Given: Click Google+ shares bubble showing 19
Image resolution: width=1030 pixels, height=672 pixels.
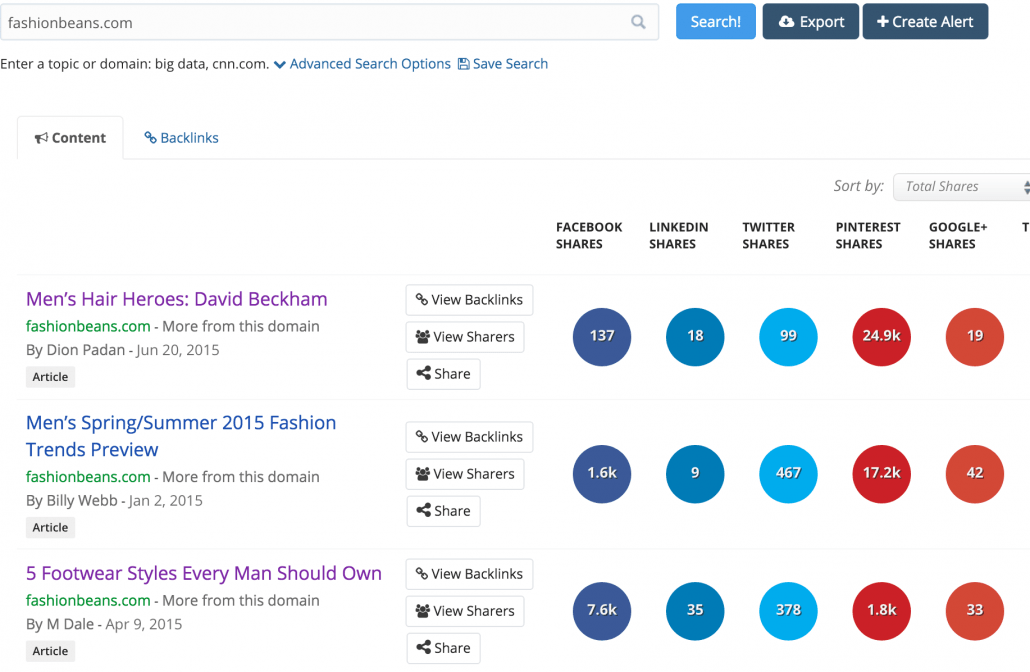Looking at the screenshot, I should [975, 336].
